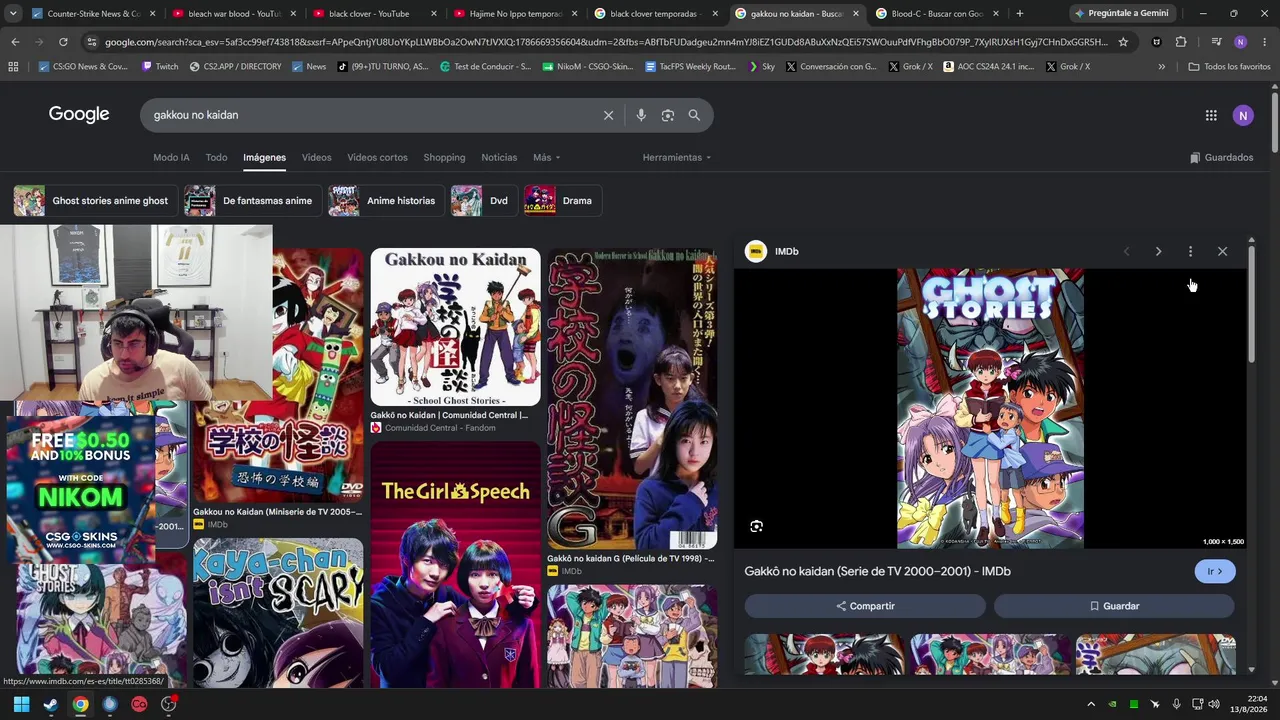Screen dimensions: 1280x720
Task: Click the Pregúntale a Gemini button
Action: pos(1121,14)
